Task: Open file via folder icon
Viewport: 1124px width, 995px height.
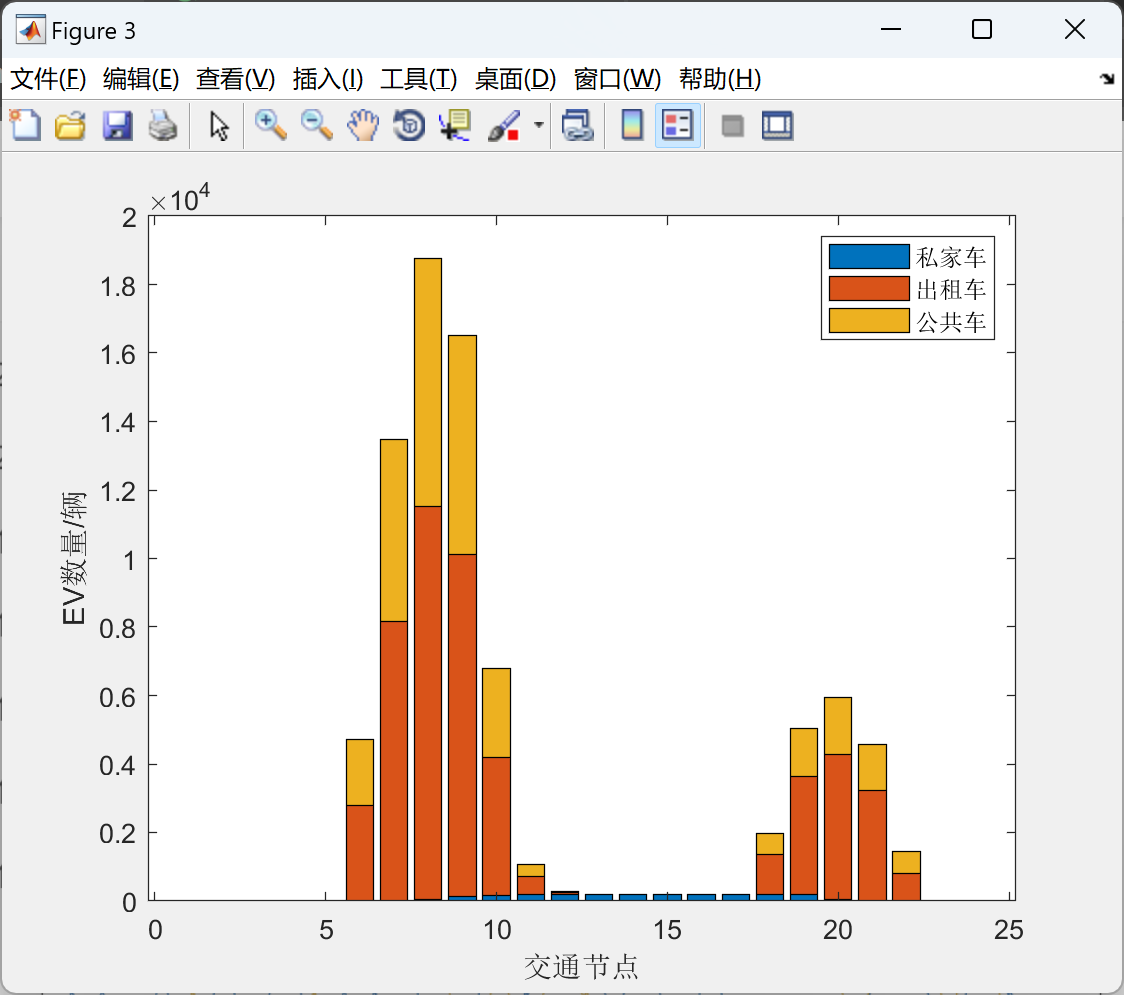Action: pyautogui.click(x=70, y=125)
